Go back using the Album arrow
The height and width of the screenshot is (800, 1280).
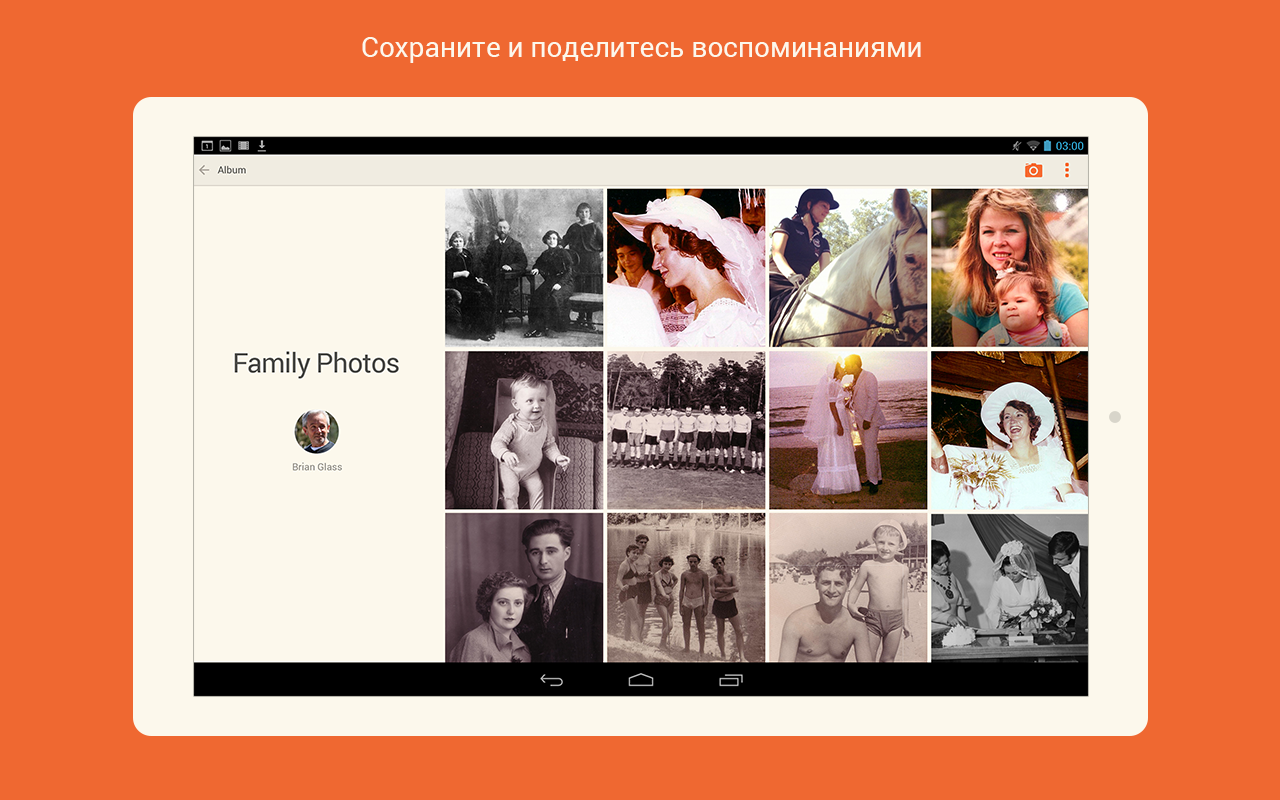pos(204,170)
